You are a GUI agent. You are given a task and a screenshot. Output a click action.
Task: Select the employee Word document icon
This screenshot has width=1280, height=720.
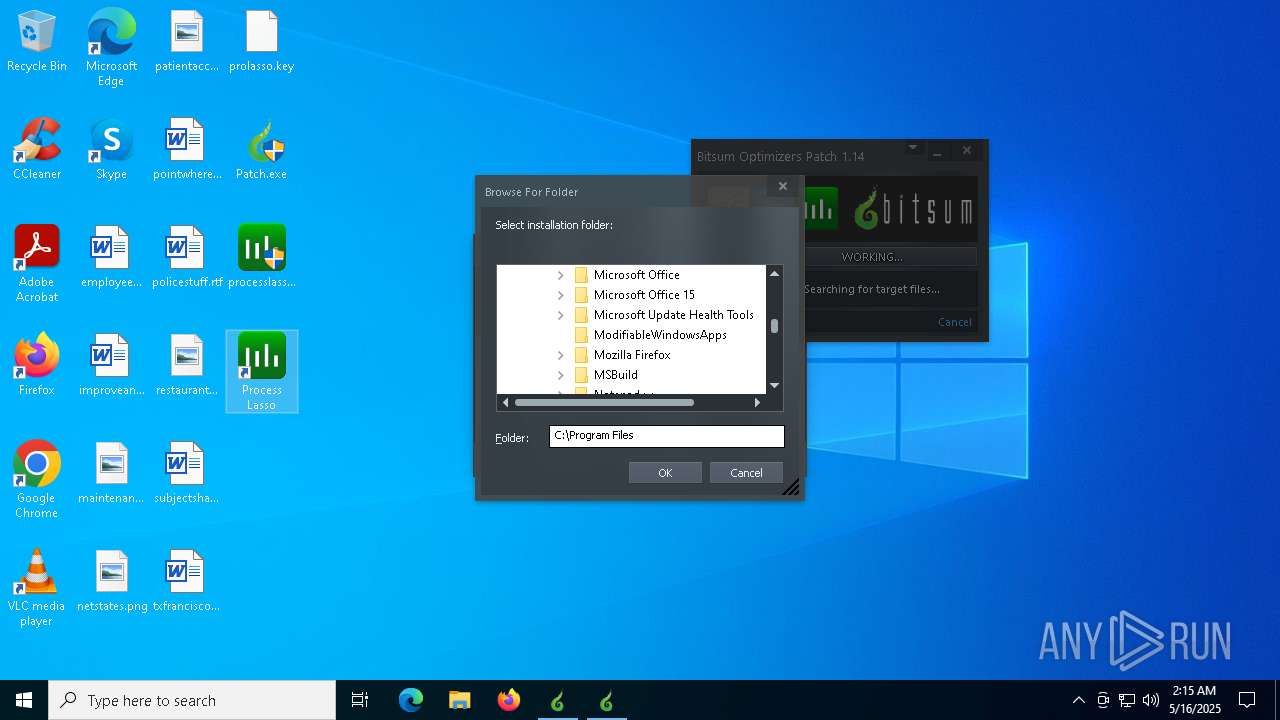111,258
